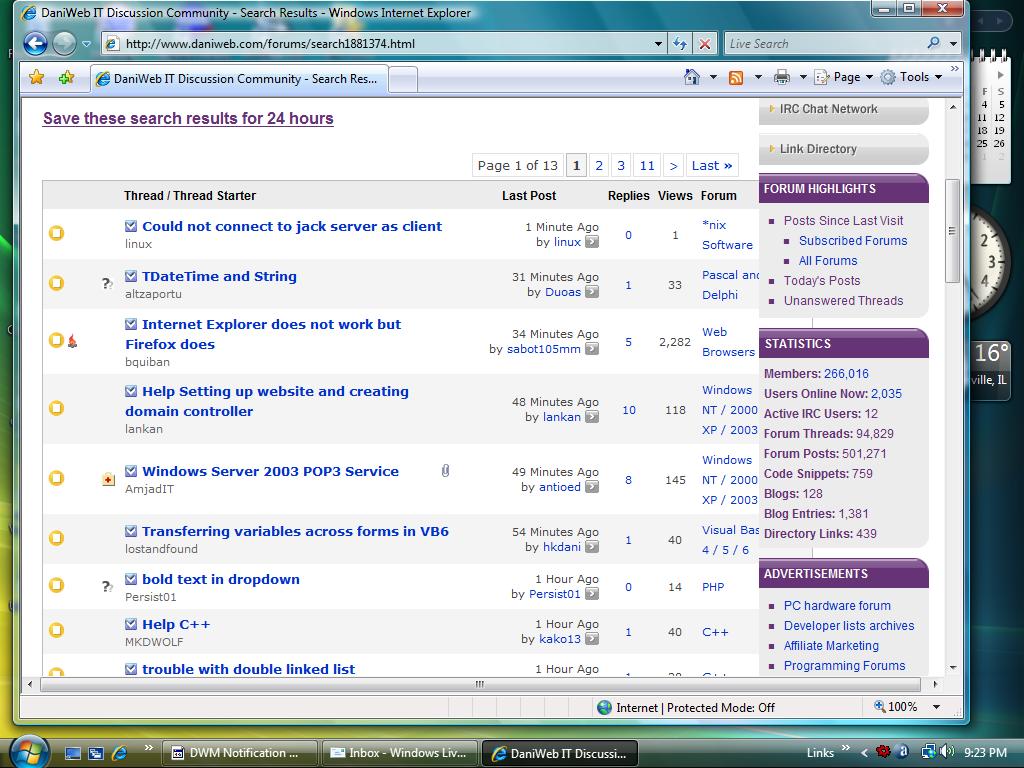Open the Recent Pages dropdown beside Forward
Viewport: 1024px width, 768px height.
(x=86, y=44)
